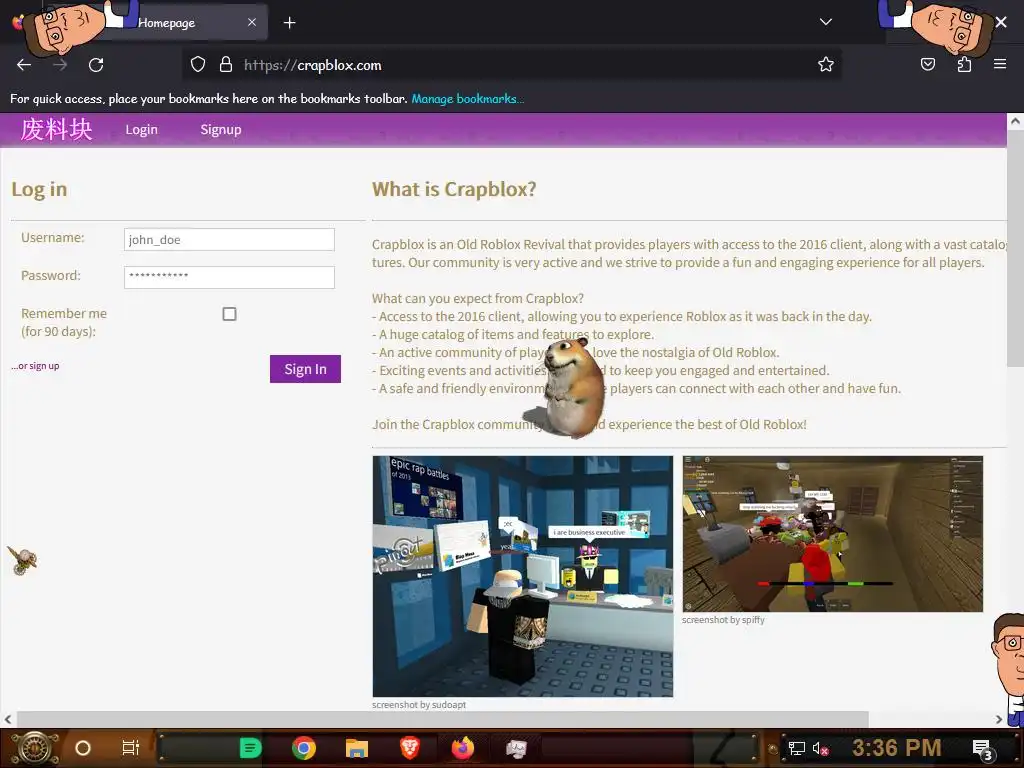This screenshot has width=1024, height=768.
Task: Click the 'Log in' heading
Action: [39, 189]
